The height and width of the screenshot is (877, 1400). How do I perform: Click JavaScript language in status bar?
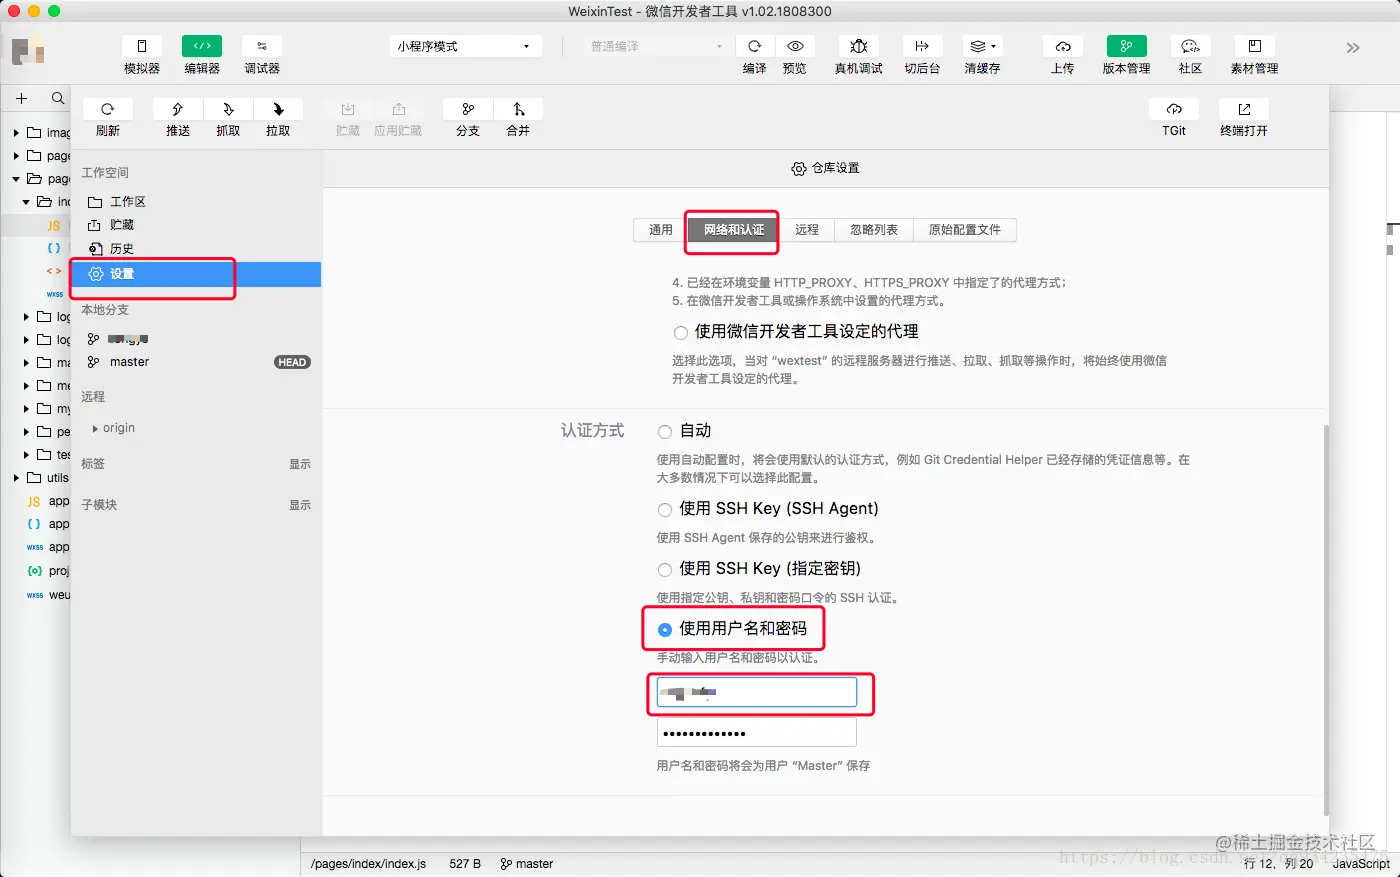click(1361, 864)
